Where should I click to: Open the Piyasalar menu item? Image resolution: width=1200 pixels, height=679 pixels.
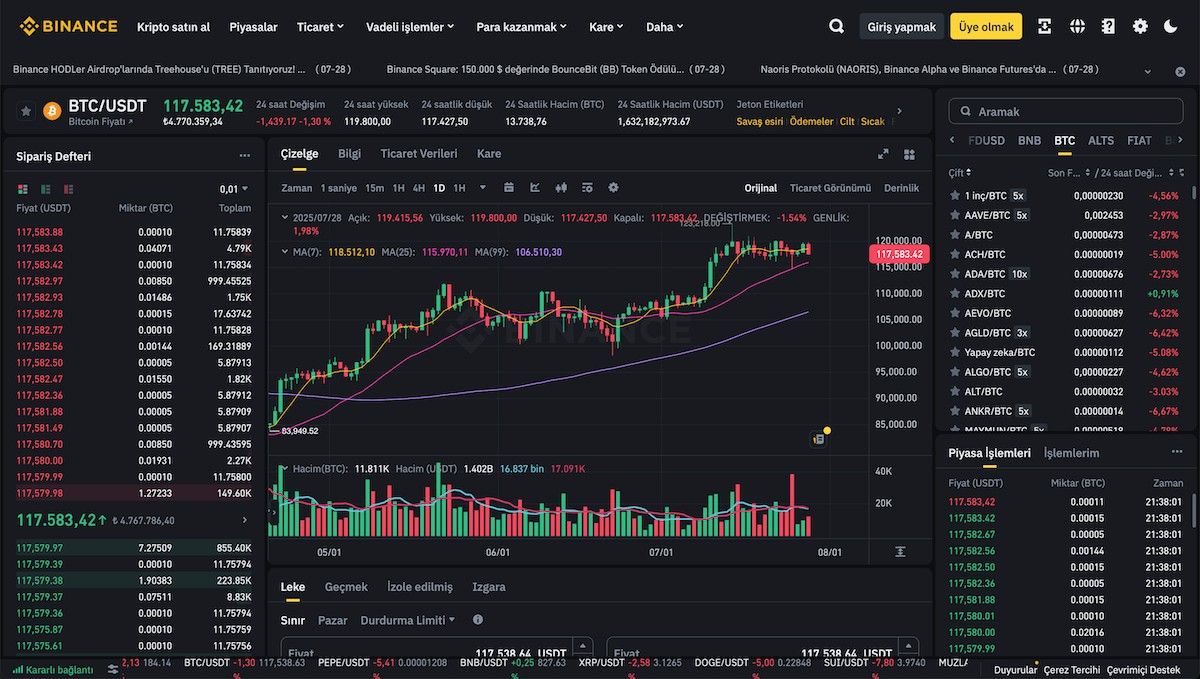point(253,27)
